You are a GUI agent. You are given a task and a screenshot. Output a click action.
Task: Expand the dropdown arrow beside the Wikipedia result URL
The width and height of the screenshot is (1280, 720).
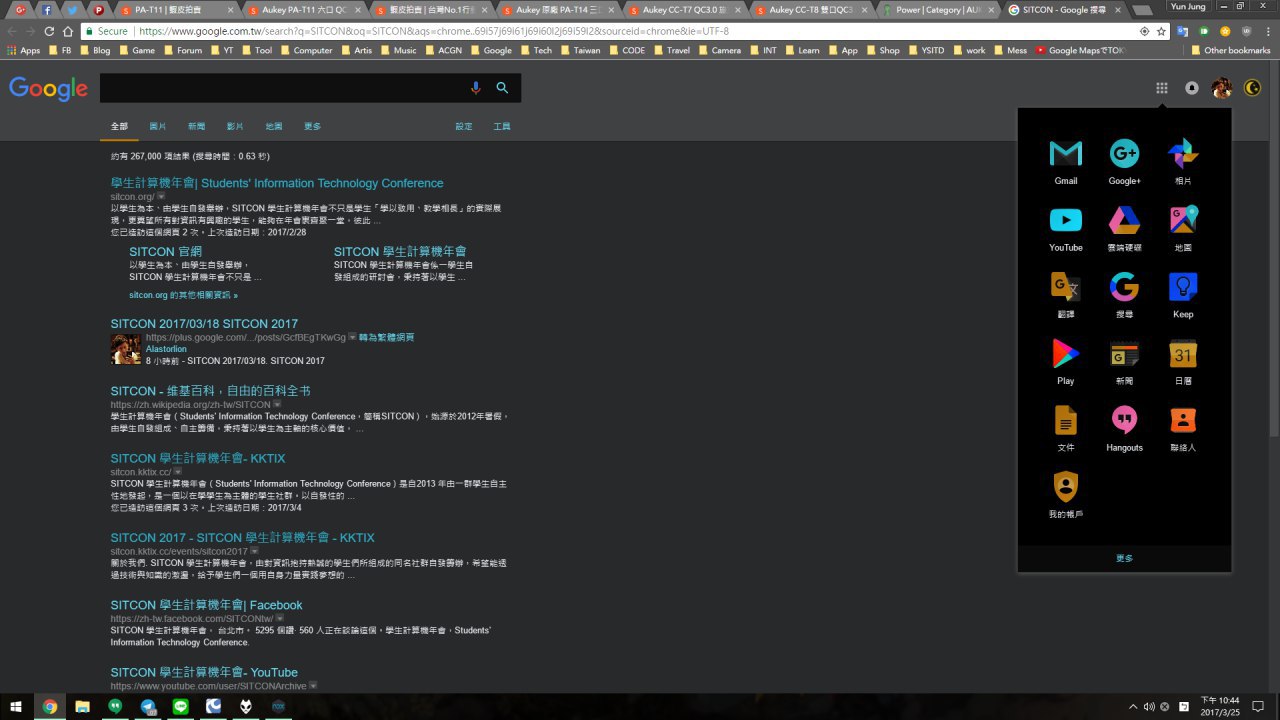tap(277, 405)
